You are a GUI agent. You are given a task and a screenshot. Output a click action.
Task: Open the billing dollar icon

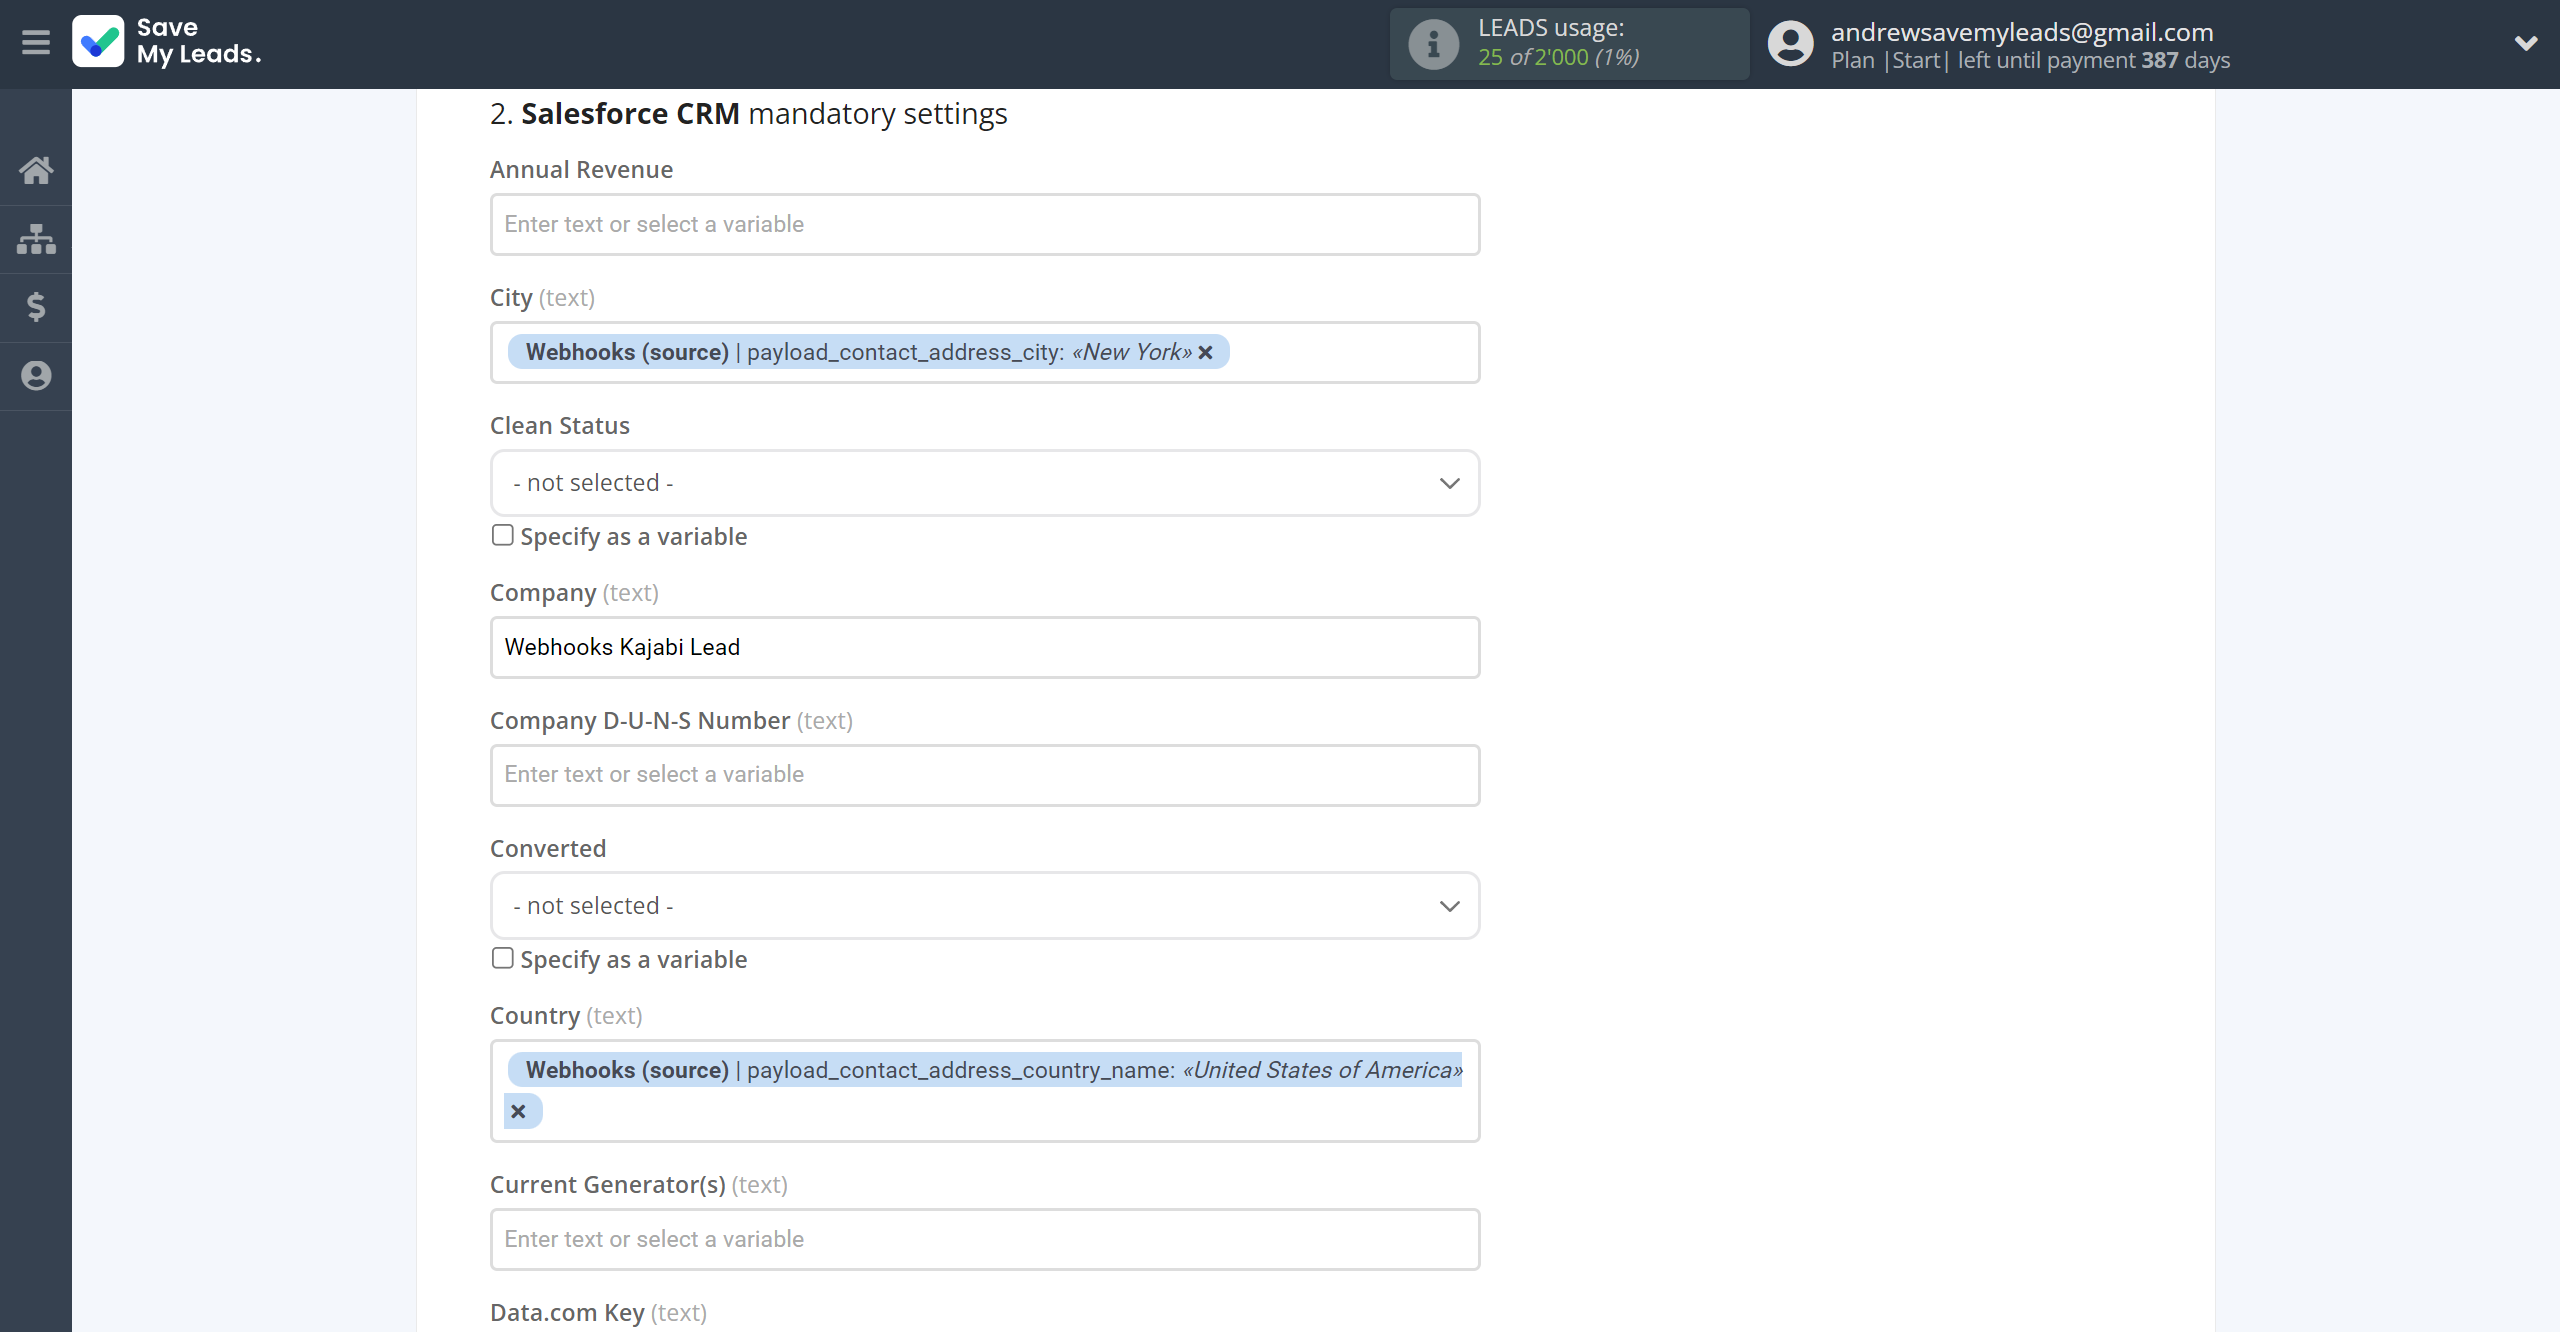(x=36, y=307)
